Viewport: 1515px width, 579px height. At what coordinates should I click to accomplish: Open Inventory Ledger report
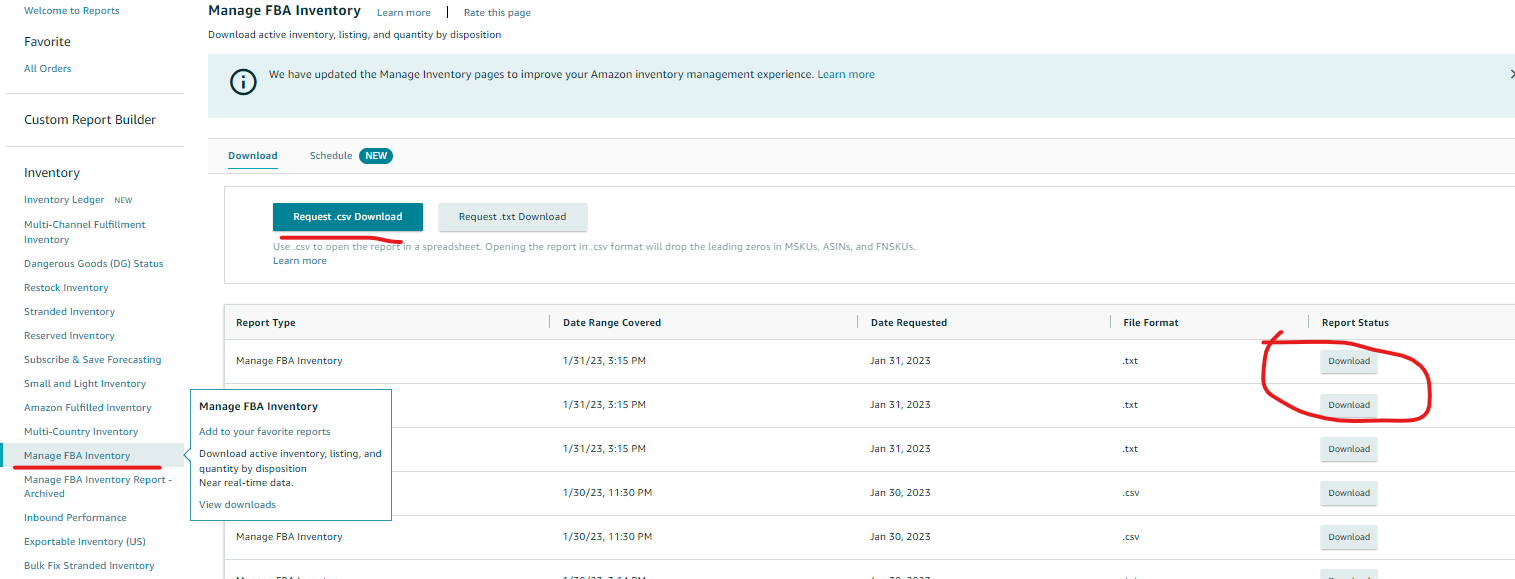click(64, 200)
